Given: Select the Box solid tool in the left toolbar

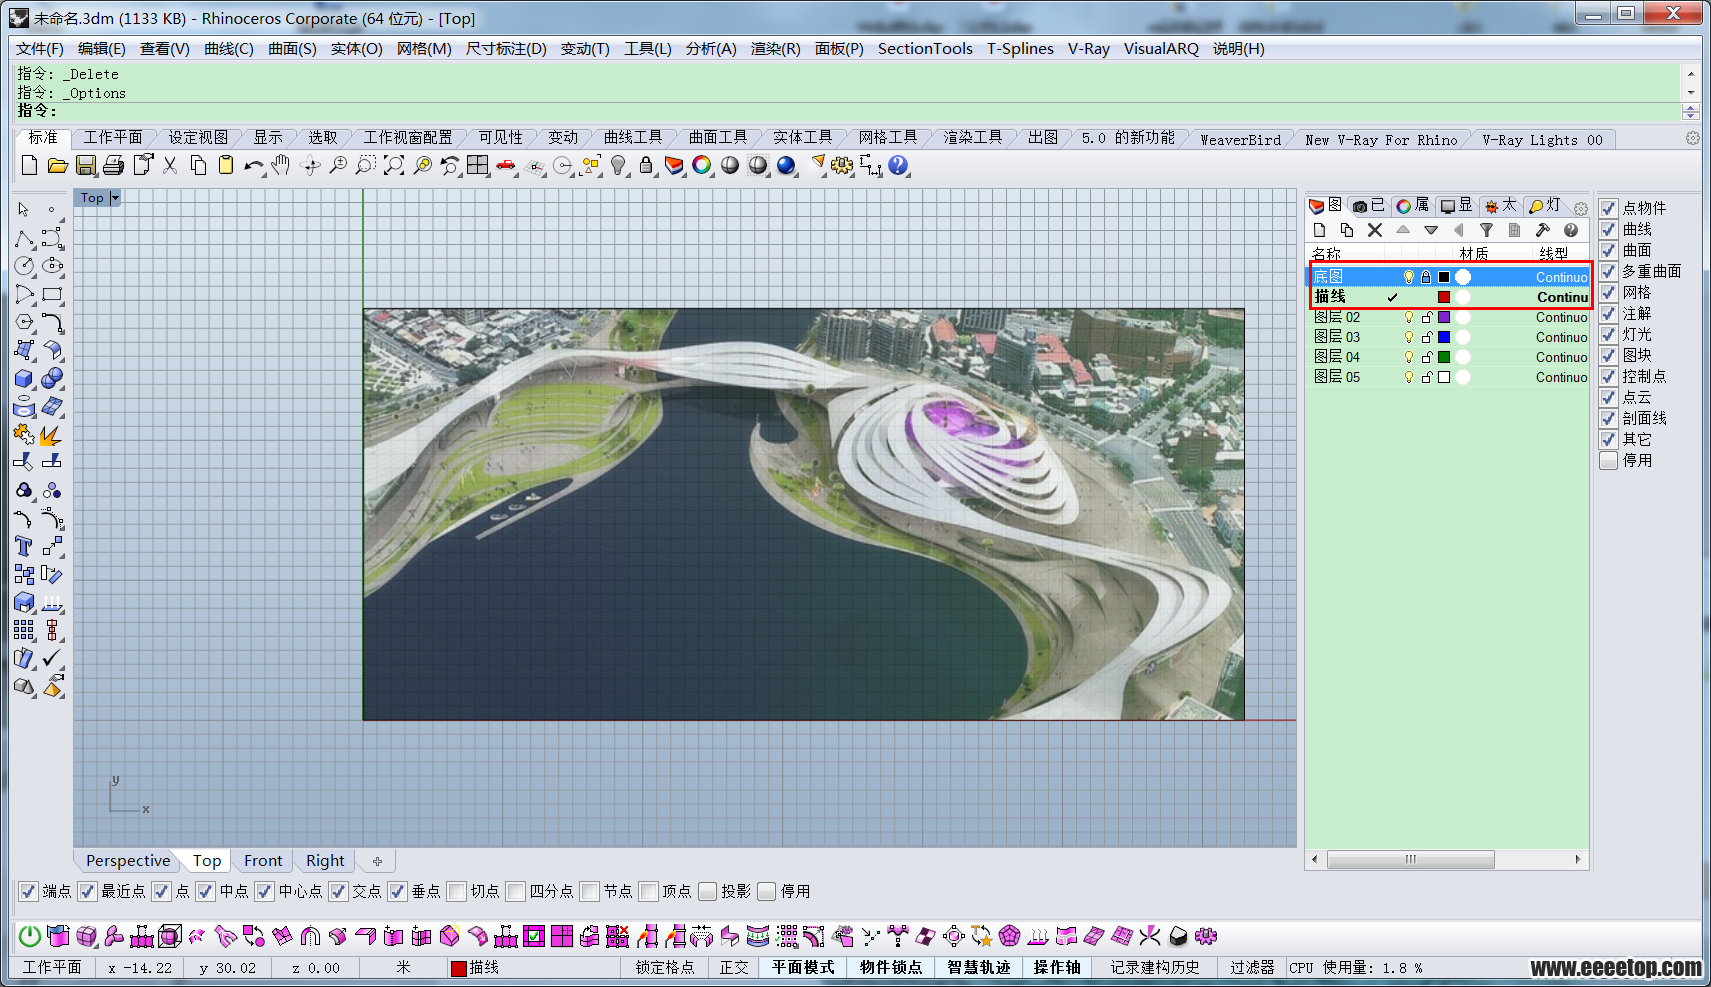Looking at the screenshot, I should pyautogui.click(x=24, y=378).
